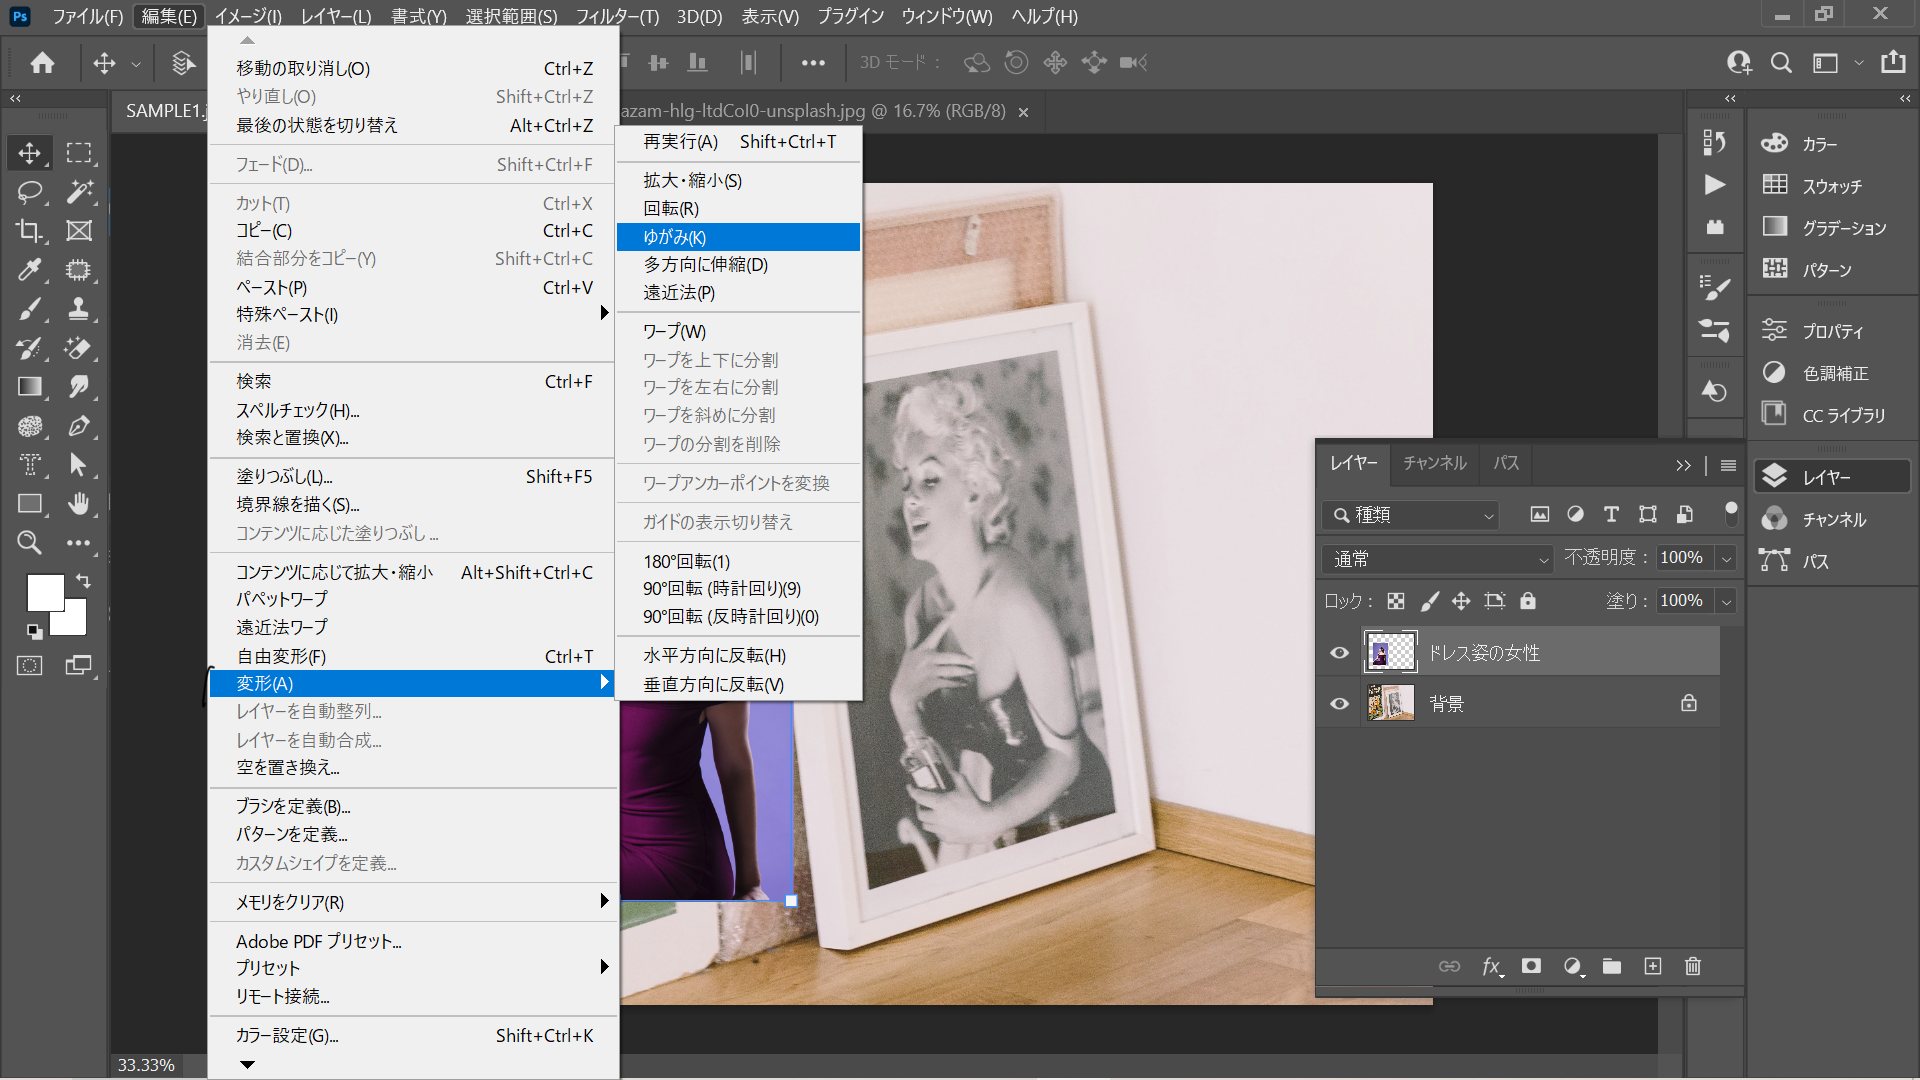
Task: Open the 種類 layer filter dropdown
Action: [1410, 515]
